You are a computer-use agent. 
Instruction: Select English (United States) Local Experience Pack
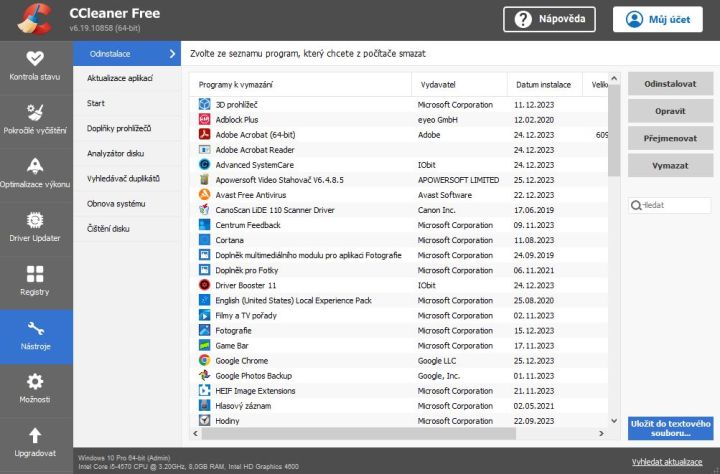(x=399, y=300)
